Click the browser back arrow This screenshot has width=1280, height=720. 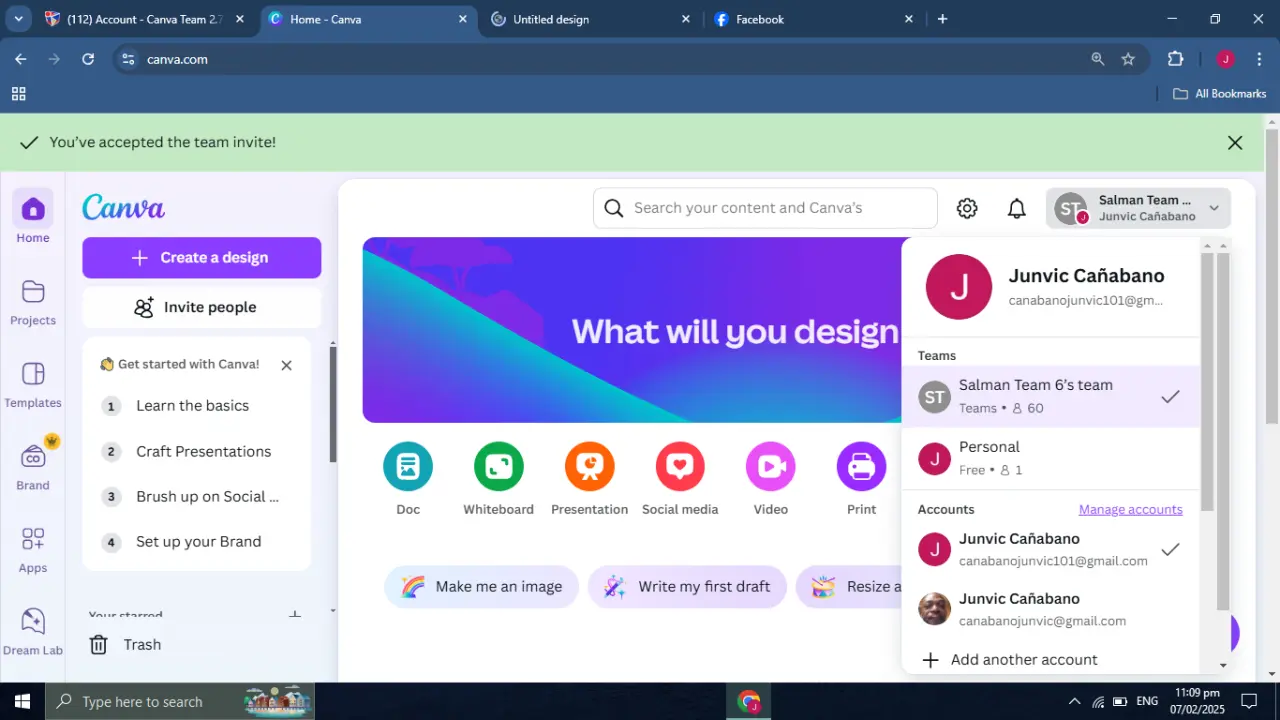[21, 59]
